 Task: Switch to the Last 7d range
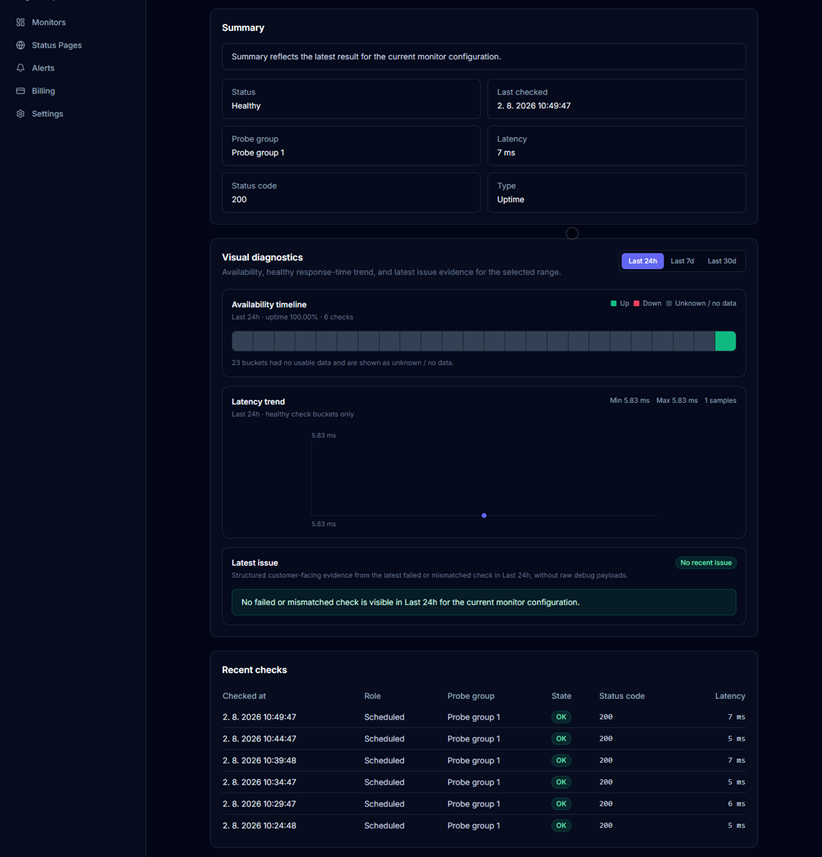pos(682,261)
